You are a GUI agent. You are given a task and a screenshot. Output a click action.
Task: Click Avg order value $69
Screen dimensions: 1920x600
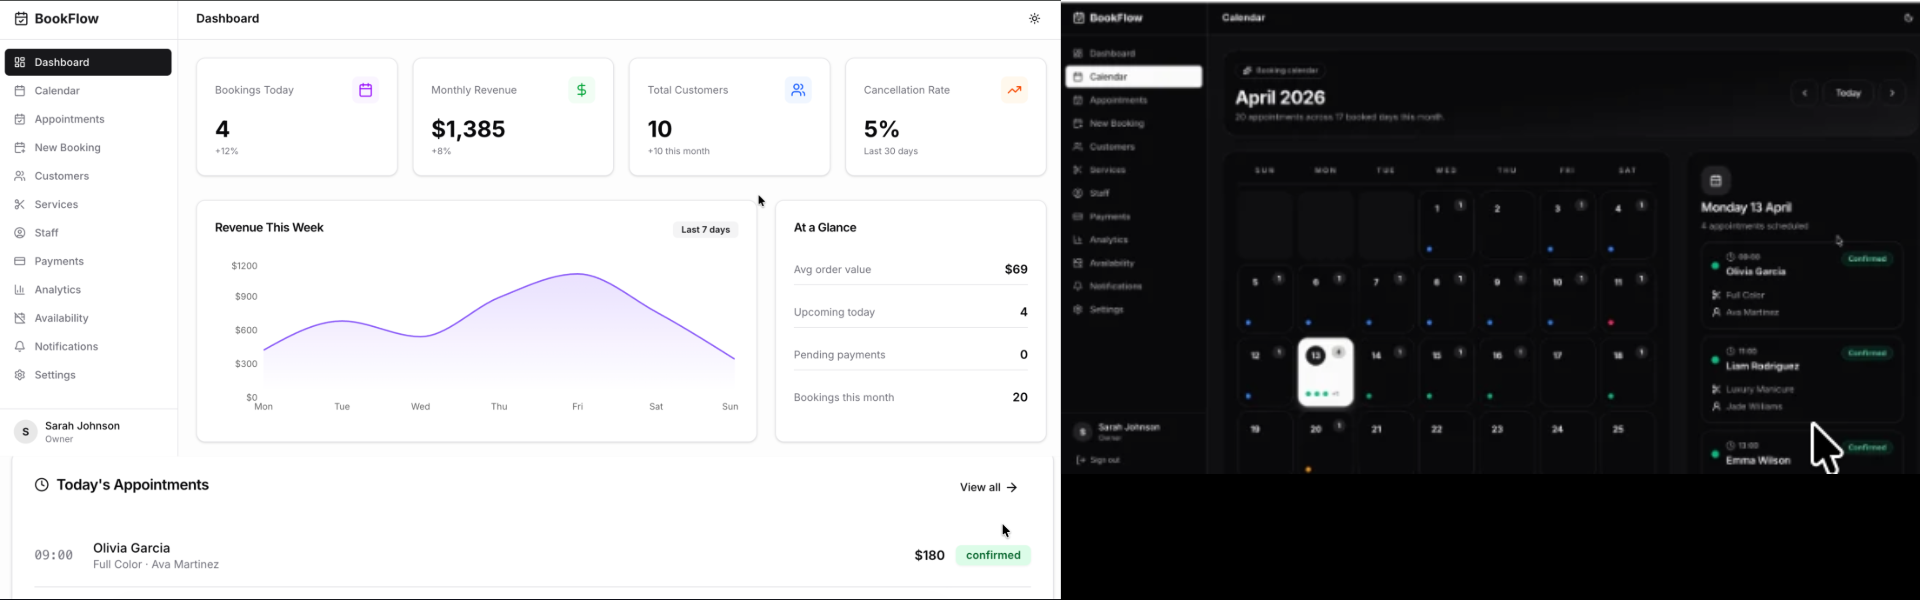tap(910, 269)
